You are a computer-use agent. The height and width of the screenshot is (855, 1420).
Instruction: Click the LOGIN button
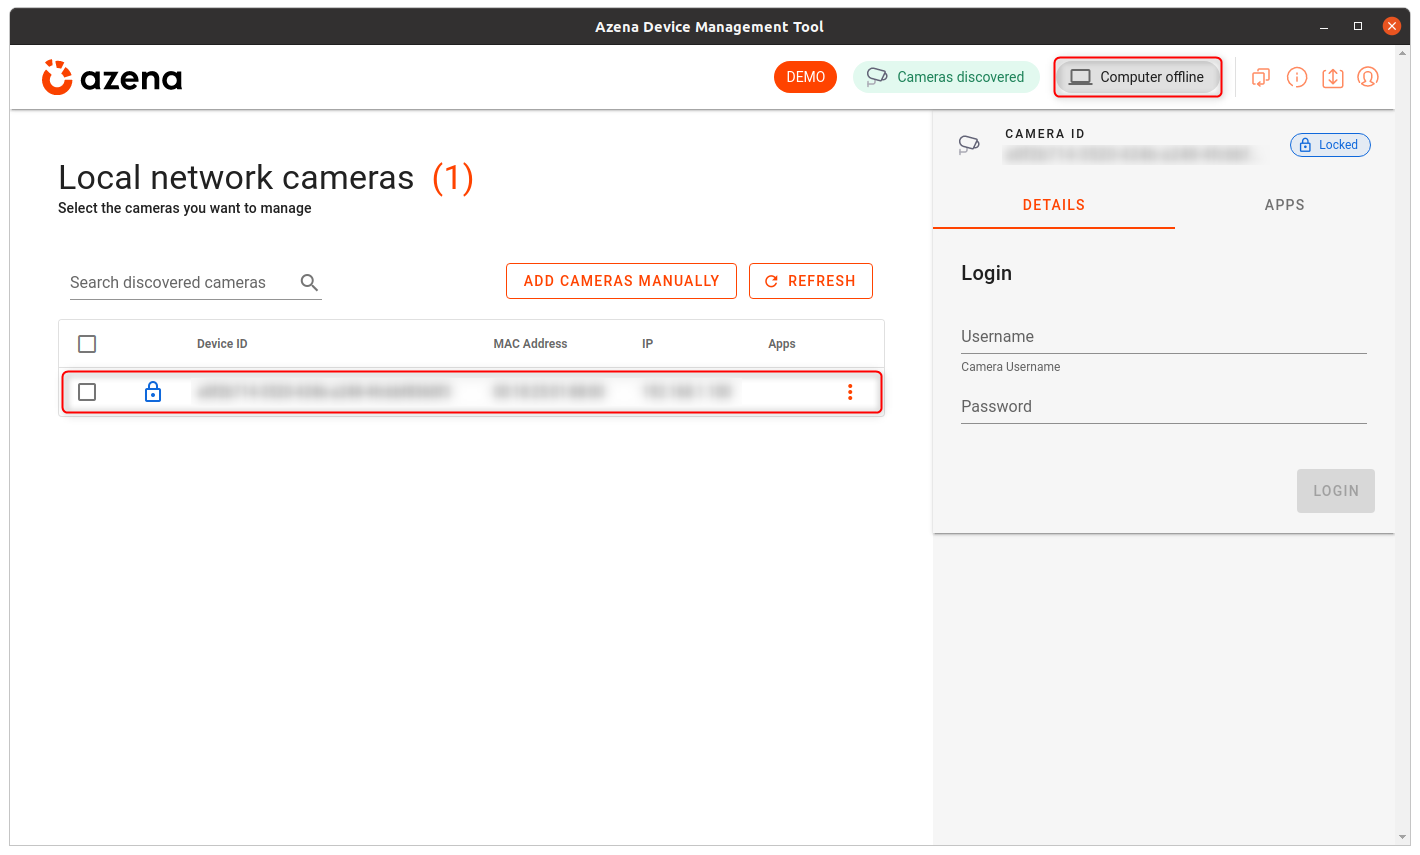(1336, 491)
